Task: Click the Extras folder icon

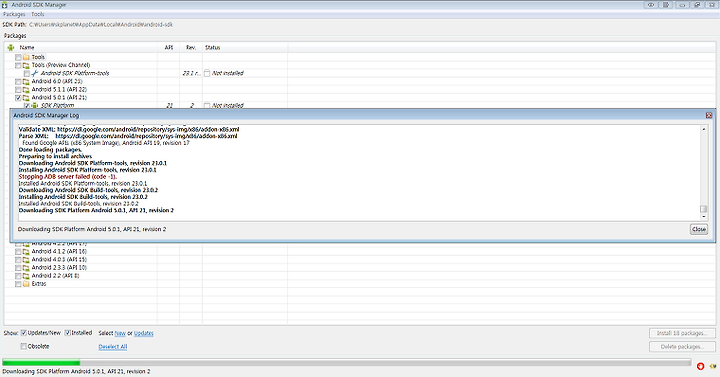Action: 26,284
